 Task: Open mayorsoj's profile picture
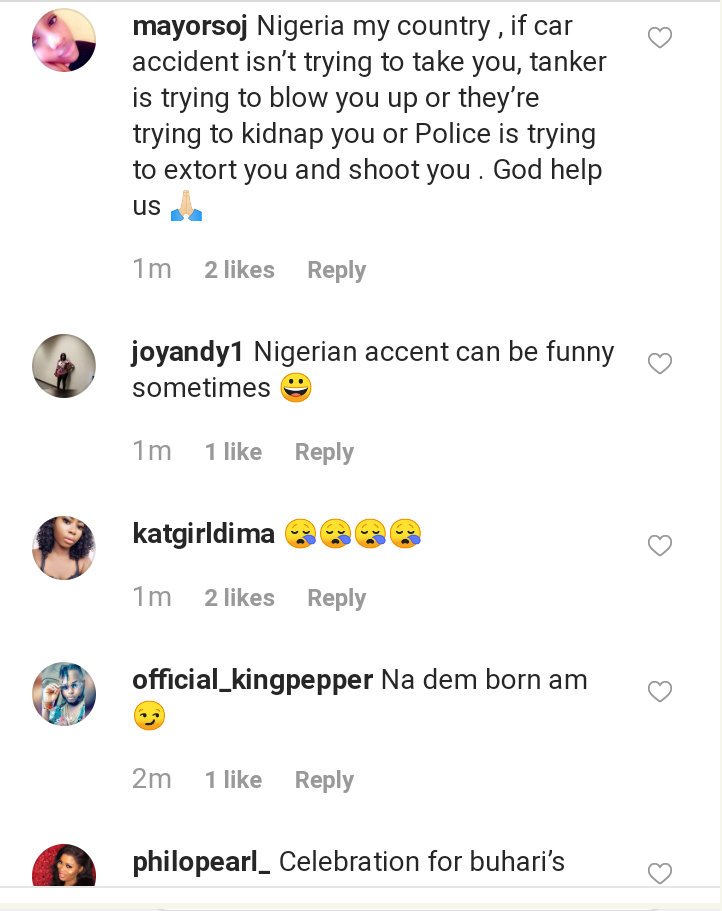point(64,40)
